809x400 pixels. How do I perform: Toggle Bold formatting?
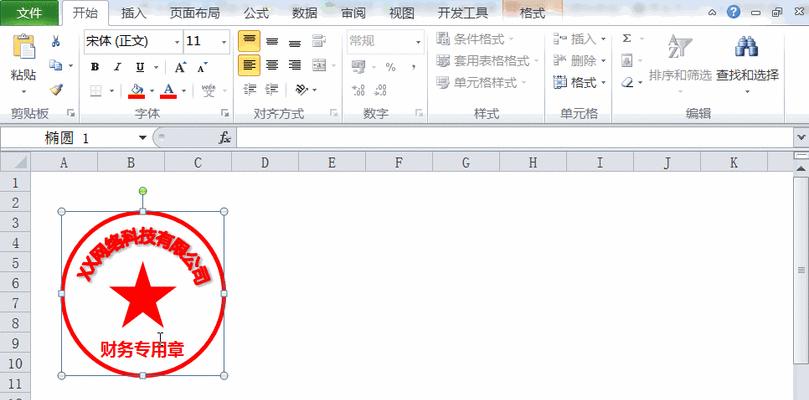(95, 67)
